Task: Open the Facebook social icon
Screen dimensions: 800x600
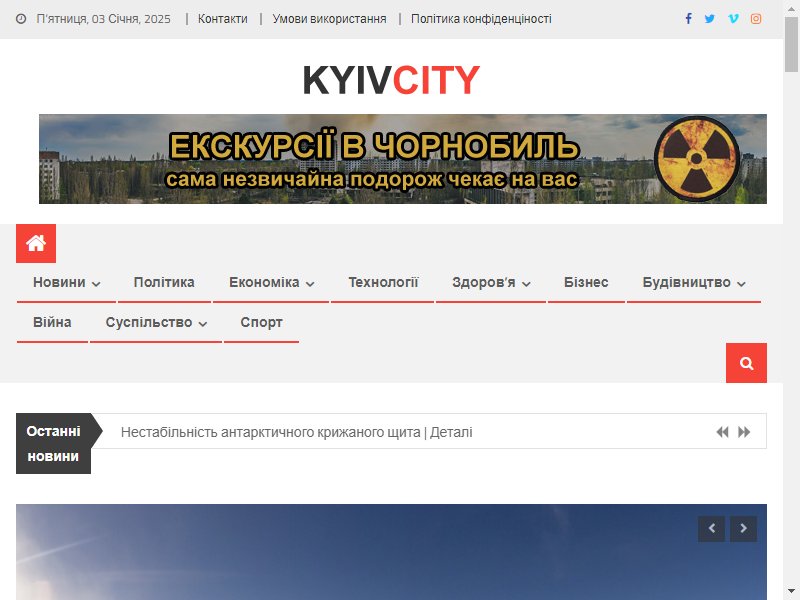Action: point(688,19)
